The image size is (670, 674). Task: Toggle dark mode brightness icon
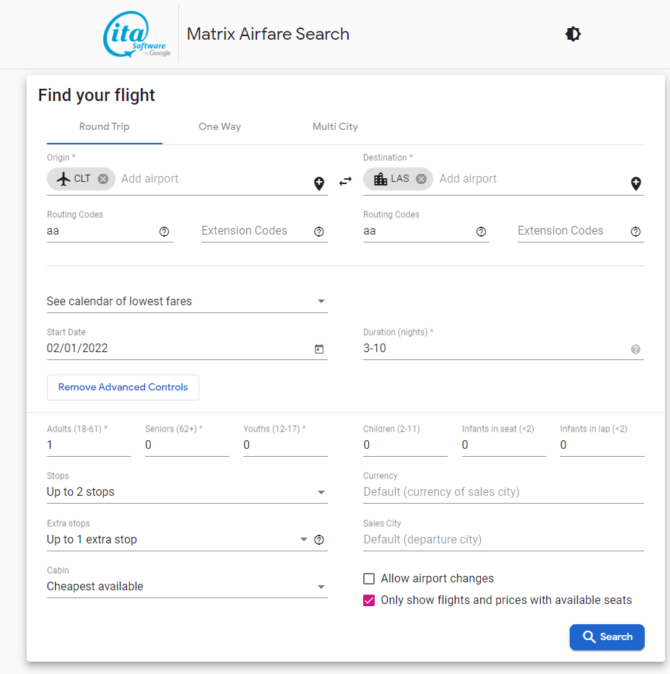(x=572, y=34)
